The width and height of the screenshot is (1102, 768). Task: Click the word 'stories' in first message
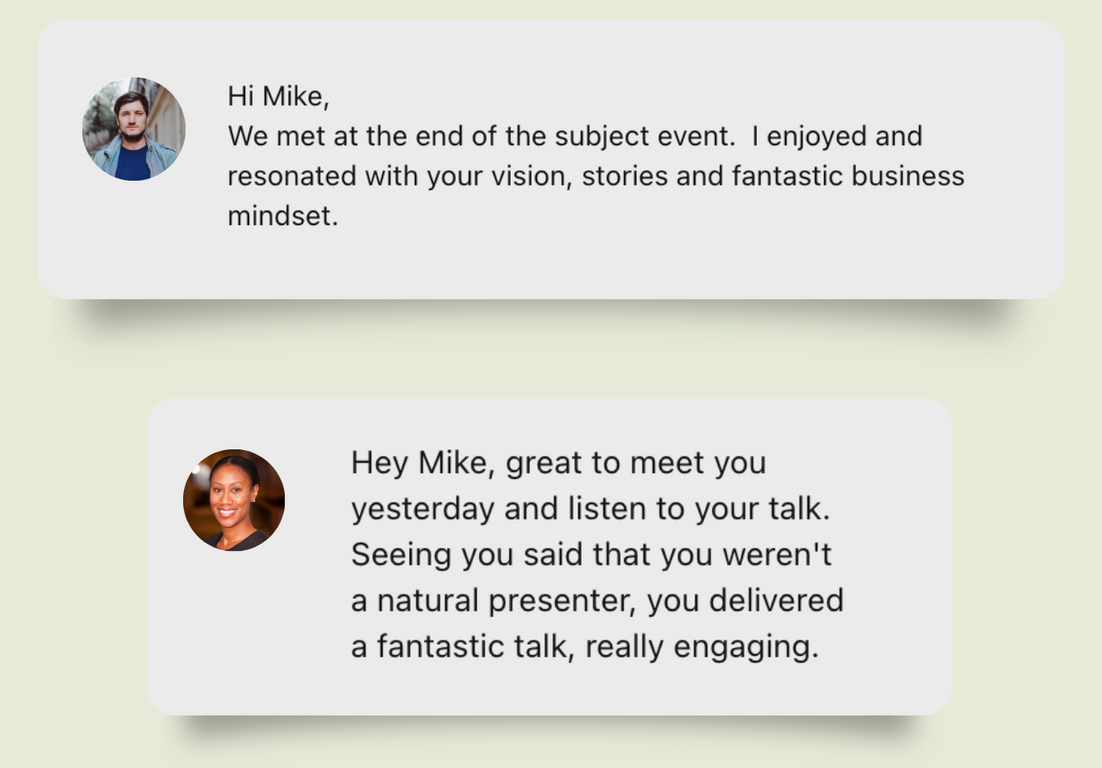pyautogui.click(x=624, y=176)
